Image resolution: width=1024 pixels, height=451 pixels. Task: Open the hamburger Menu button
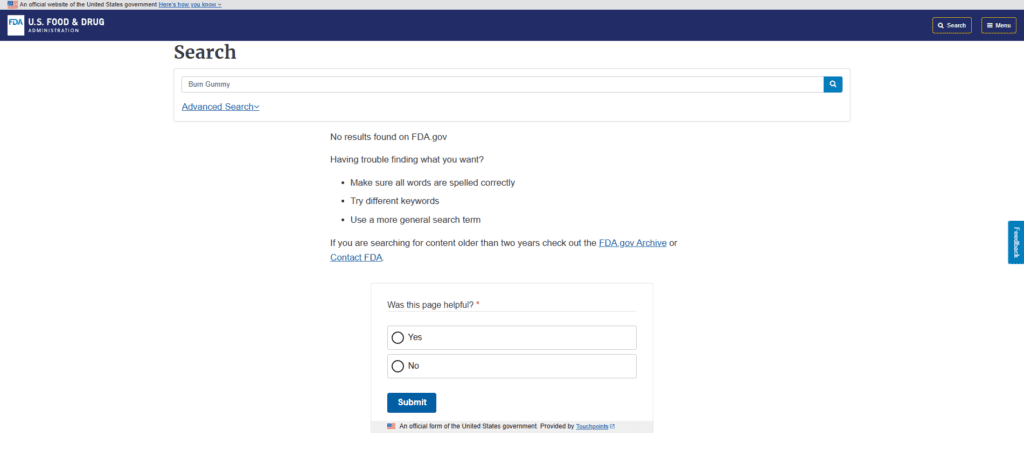(x=999, y=25)
